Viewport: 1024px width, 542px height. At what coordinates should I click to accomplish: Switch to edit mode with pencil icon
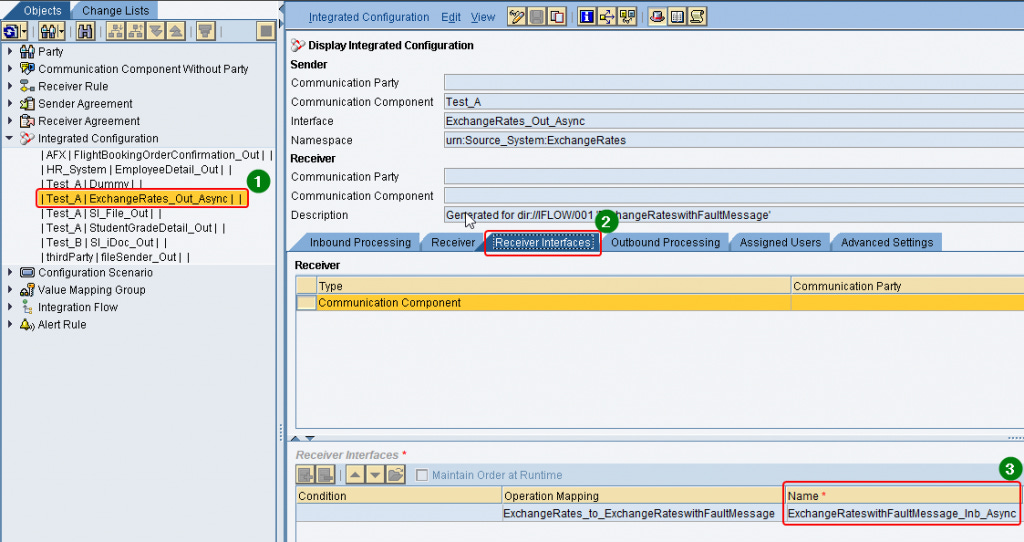pyautogui.click(x=517, y=16)
